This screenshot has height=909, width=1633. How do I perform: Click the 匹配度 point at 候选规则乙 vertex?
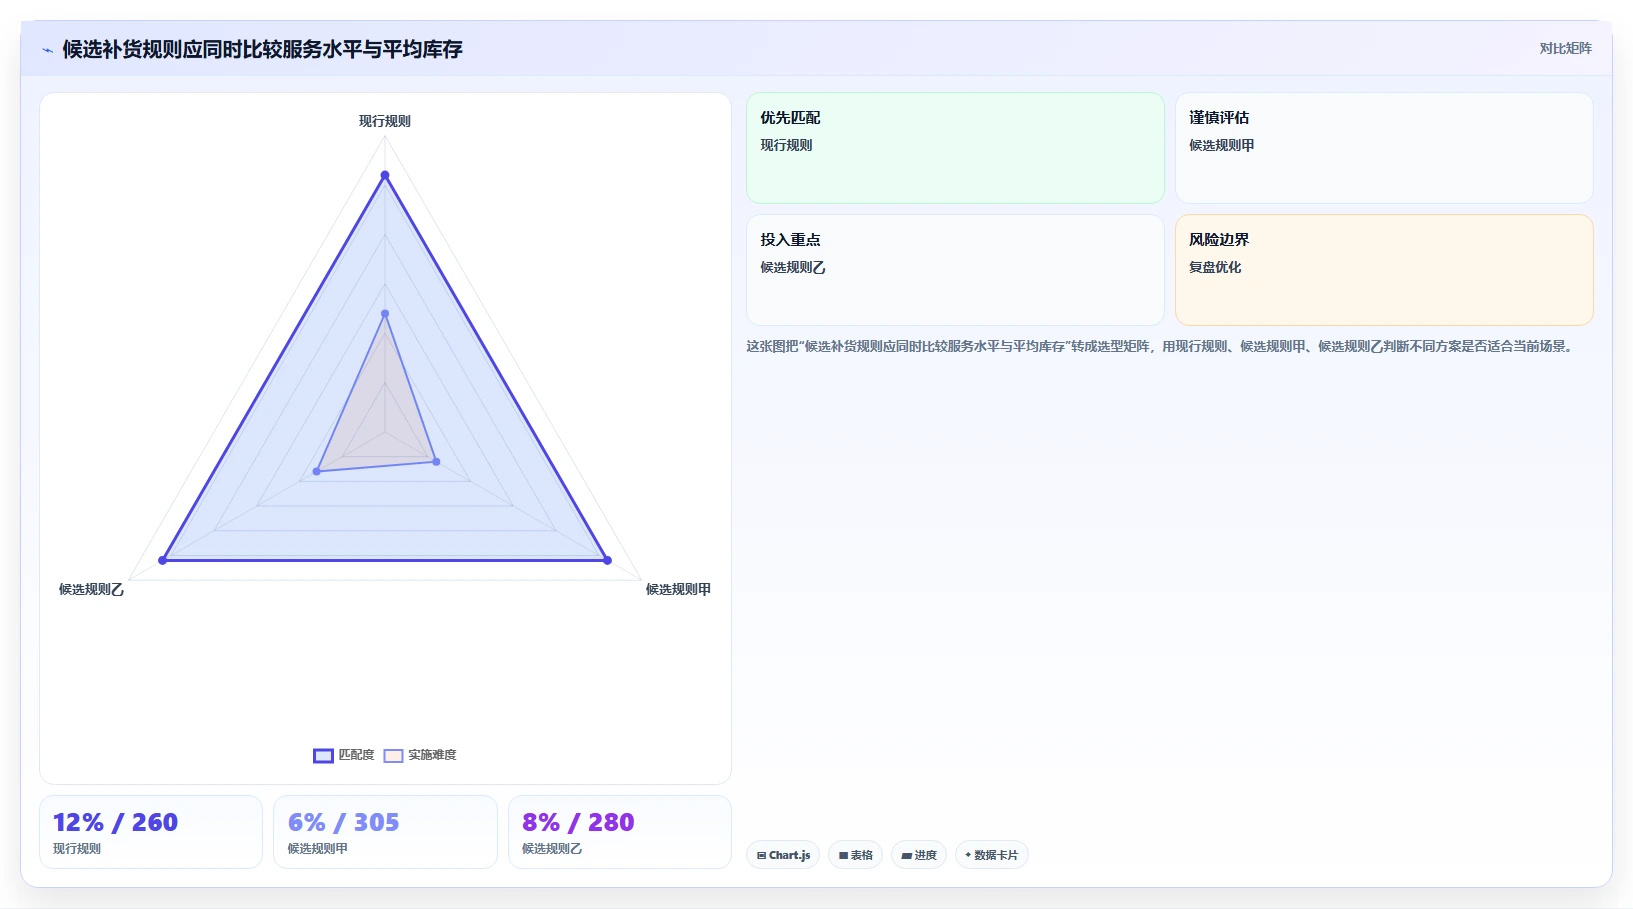[163, 560]
